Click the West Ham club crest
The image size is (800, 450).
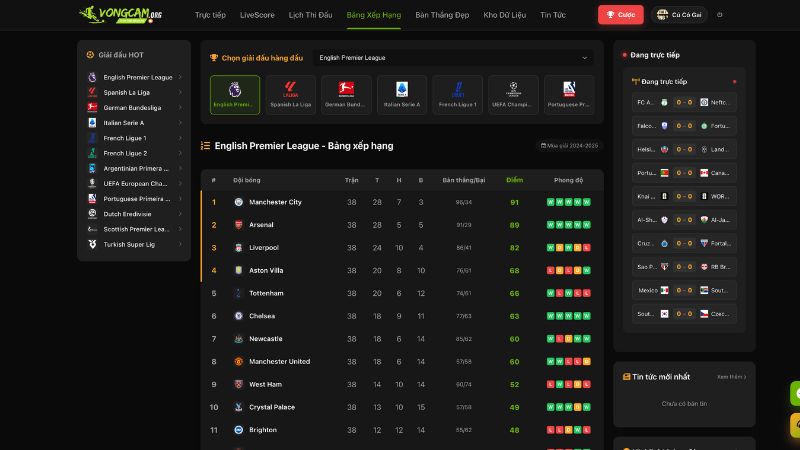[x=238, y=384]
